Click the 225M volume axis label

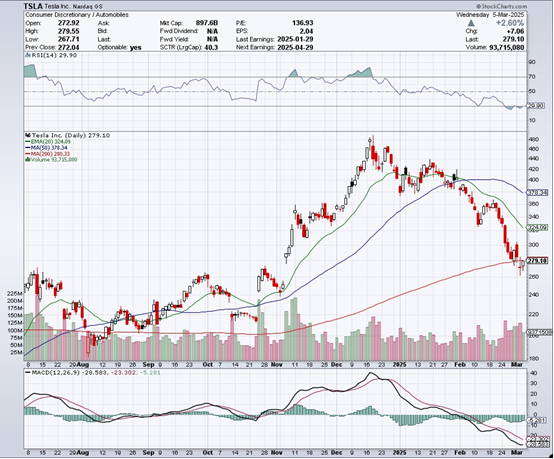15,293
